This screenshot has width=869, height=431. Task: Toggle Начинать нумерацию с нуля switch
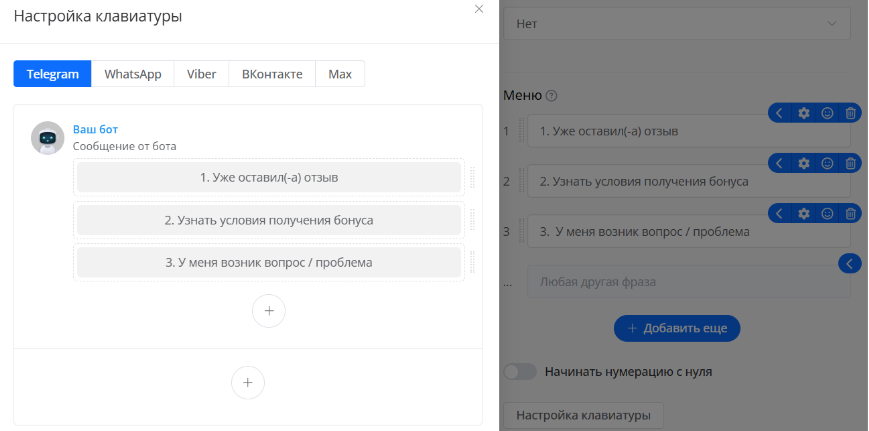[520, 371]
